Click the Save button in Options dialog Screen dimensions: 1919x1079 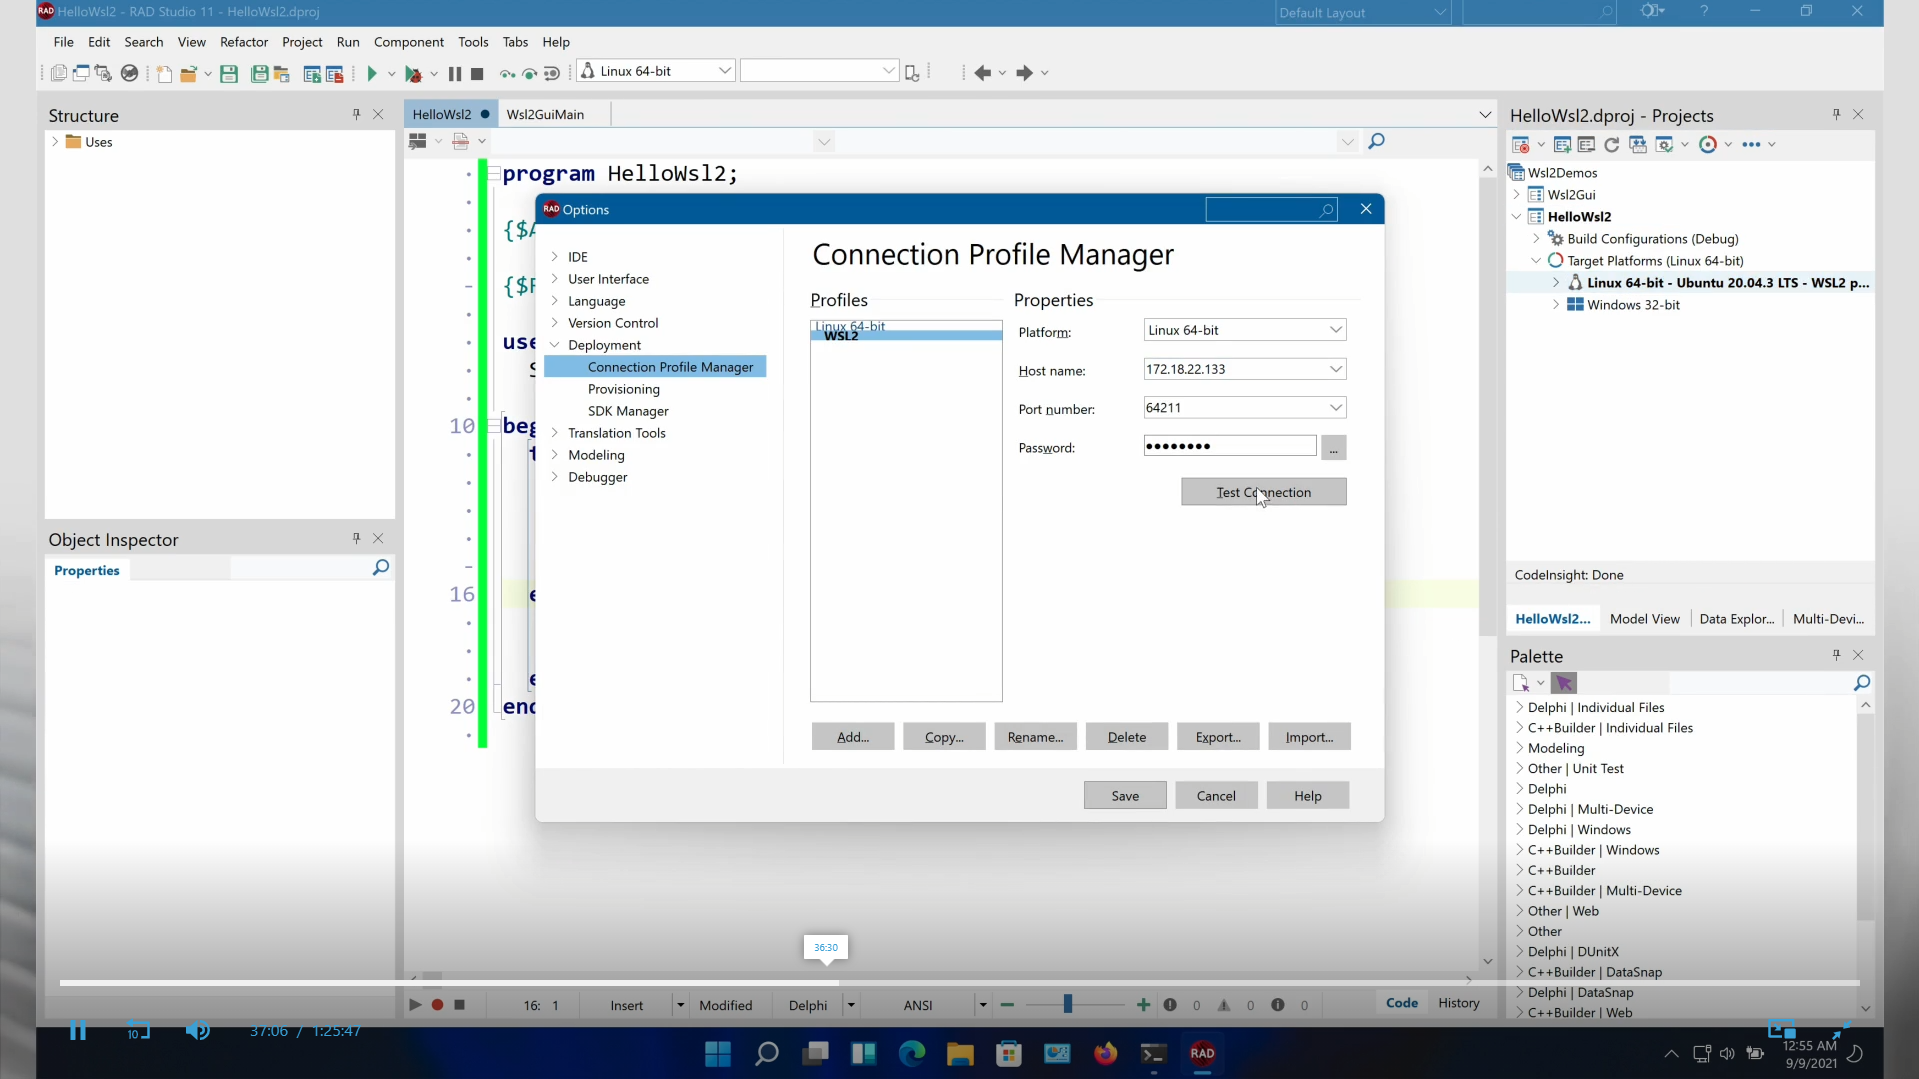[1125, 796]
